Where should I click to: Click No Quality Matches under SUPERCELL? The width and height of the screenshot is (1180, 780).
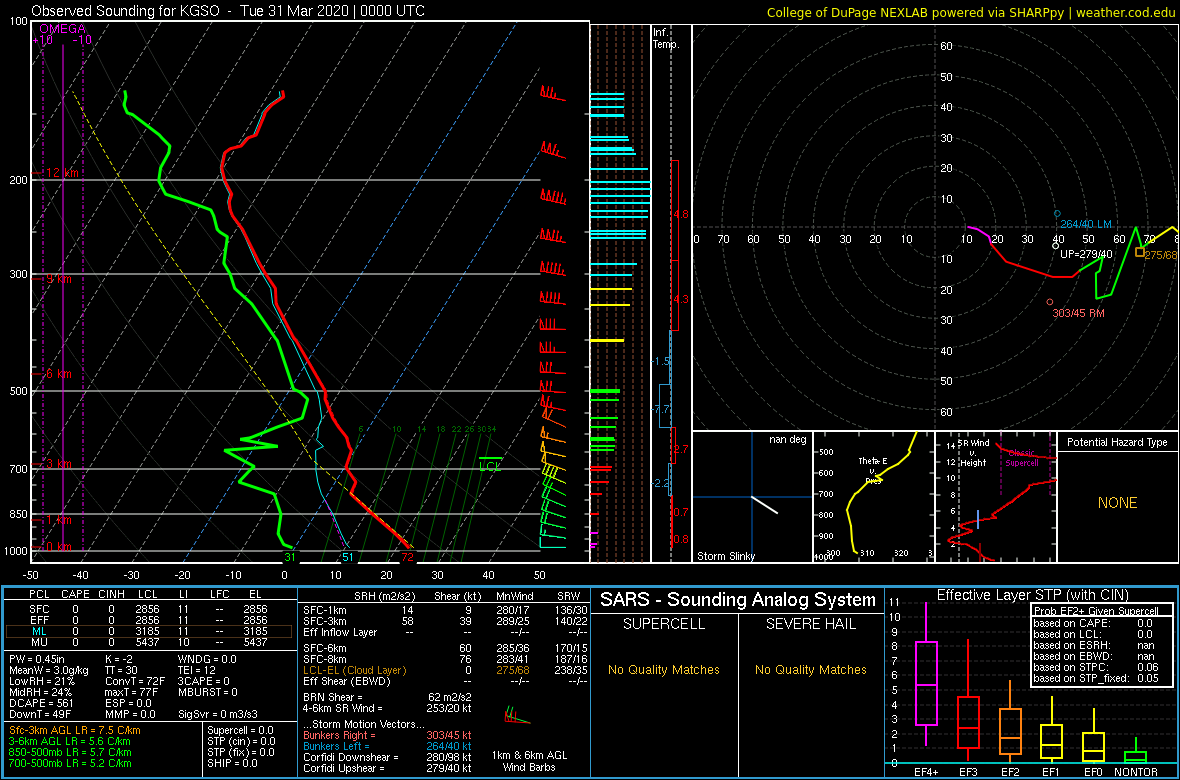pyautogui.click(x=664, y=670)
